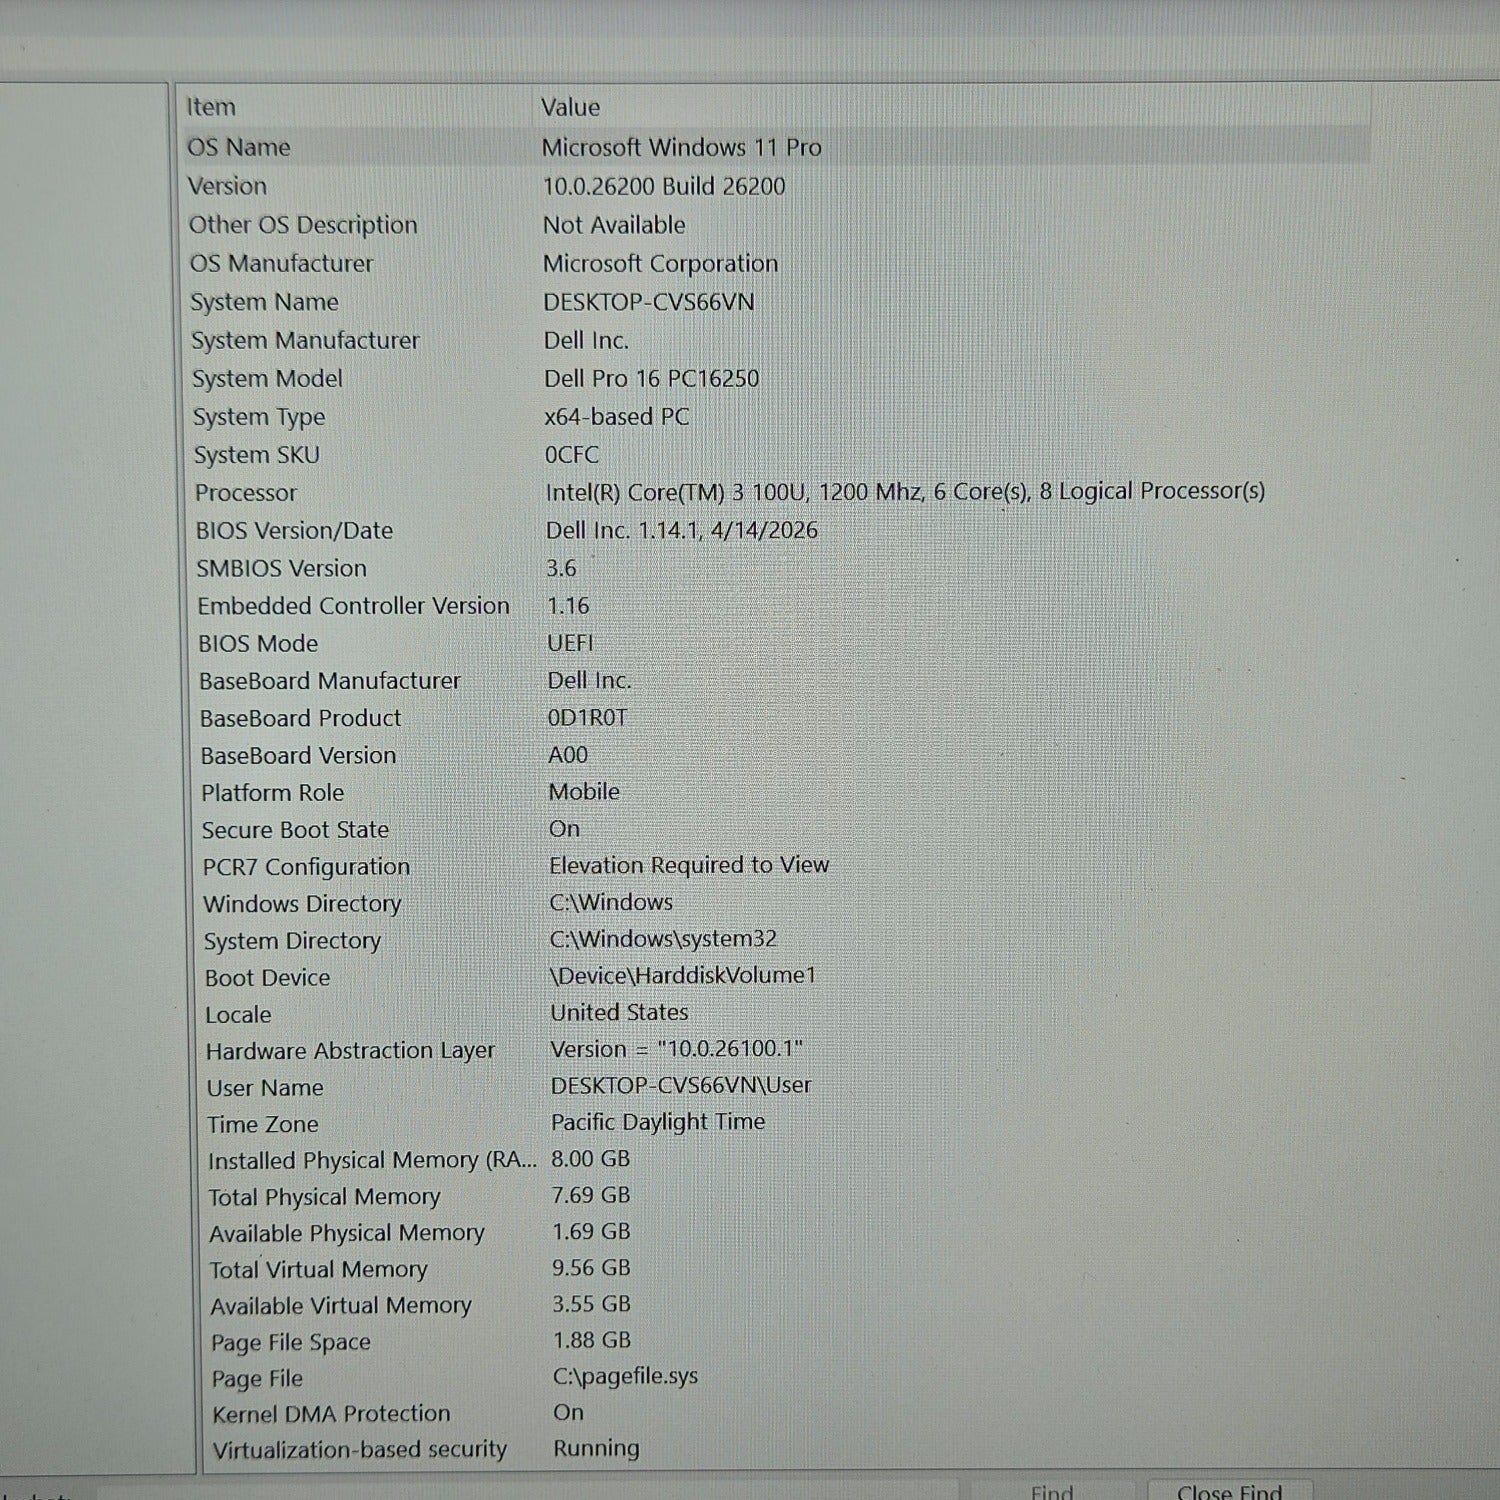Select the Platform Role row
Viewport: 1500px width, 1500px height.
(272, 793)
